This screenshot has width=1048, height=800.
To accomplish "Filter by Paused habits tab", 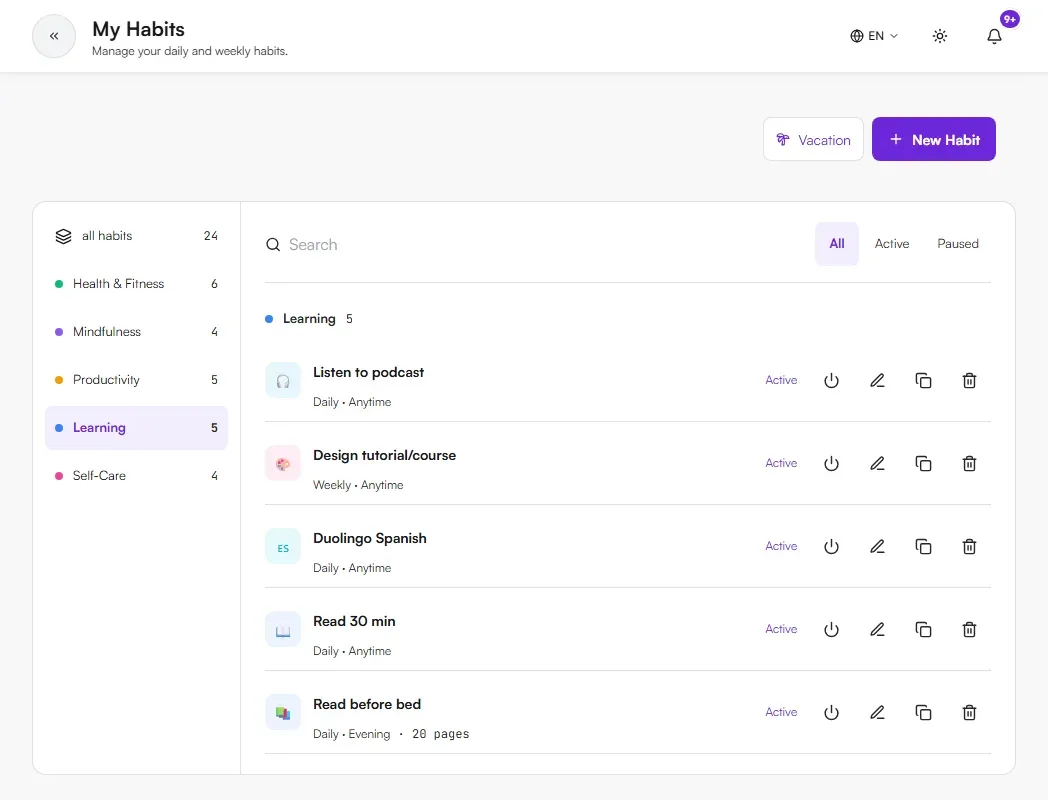I will click(x=957, y=244).
